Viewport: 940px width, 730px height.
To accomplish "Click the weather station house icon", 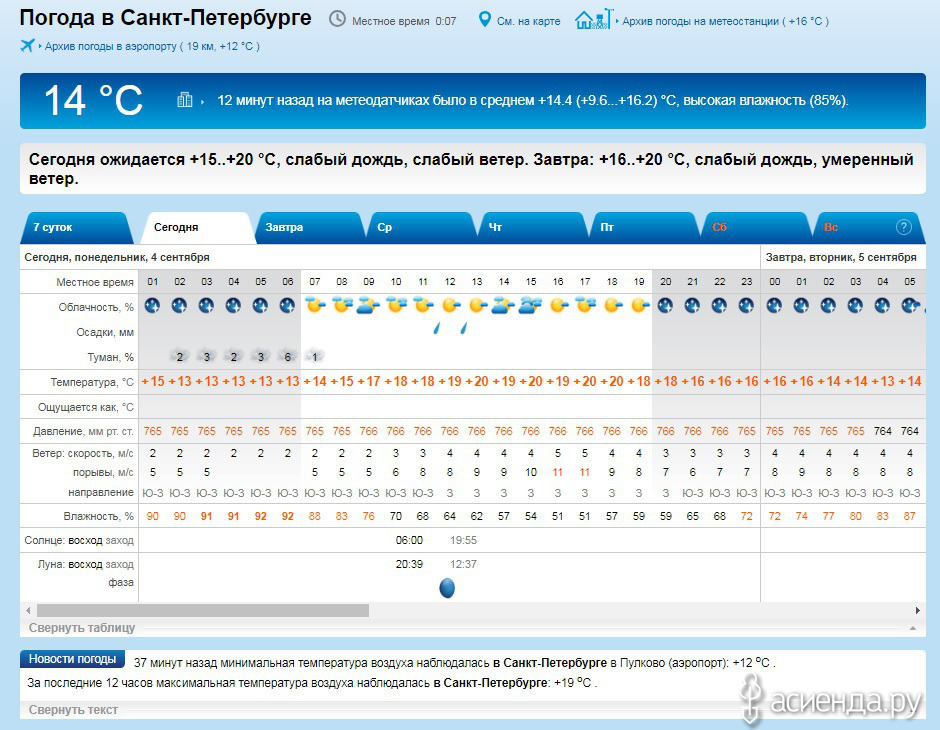I will click(x=593, y=19).
